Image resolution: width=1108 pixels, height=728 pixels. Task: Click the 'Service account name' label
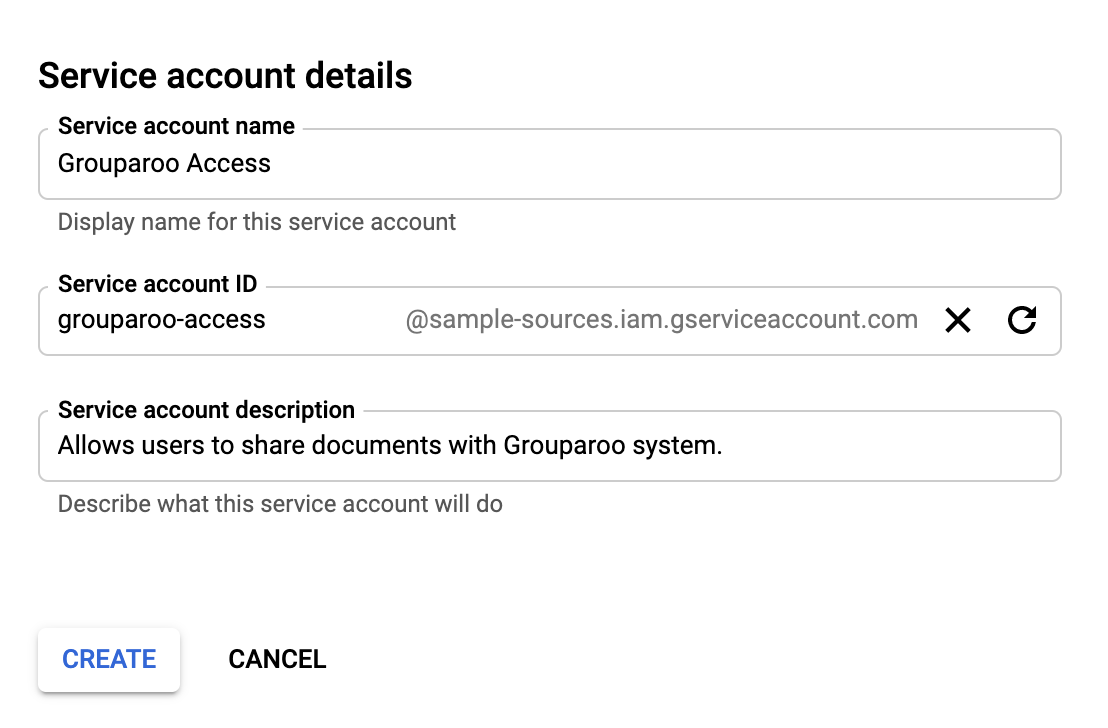tap(176, 126)
